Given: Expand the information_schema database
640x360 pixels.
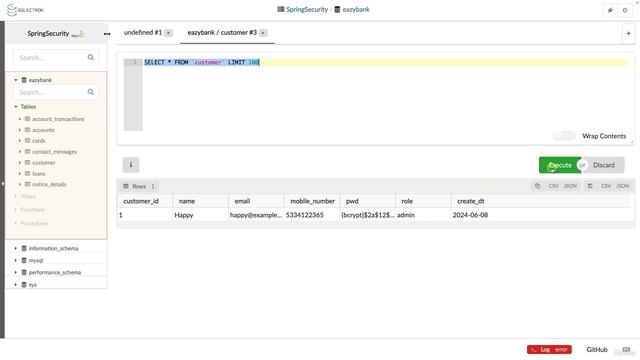Looking at the screenshot, I should (x=16, y=248).
